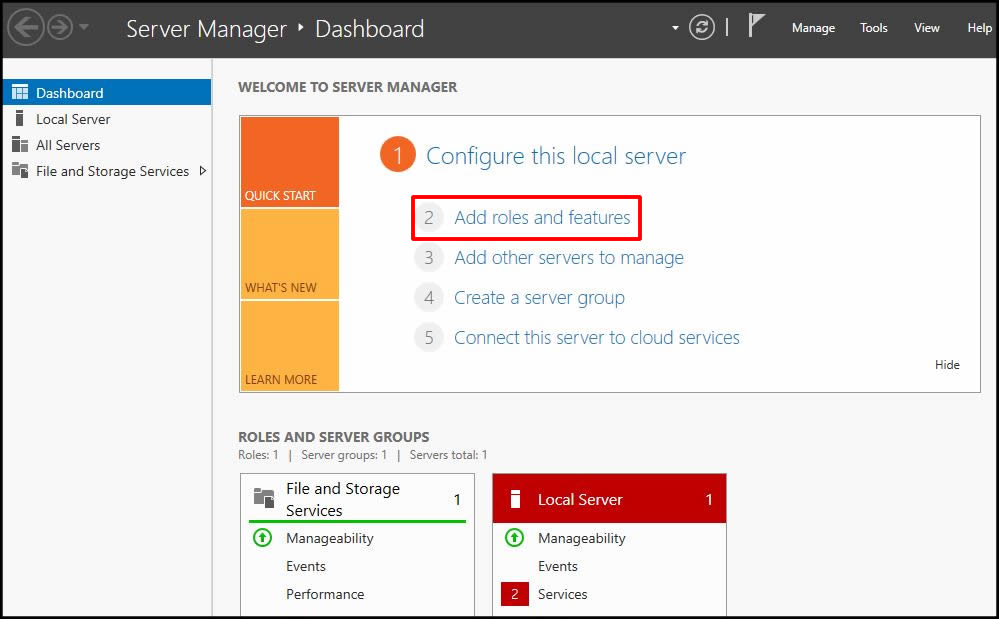Click the Local Server sidebar icon

click(x=19, y=119)
